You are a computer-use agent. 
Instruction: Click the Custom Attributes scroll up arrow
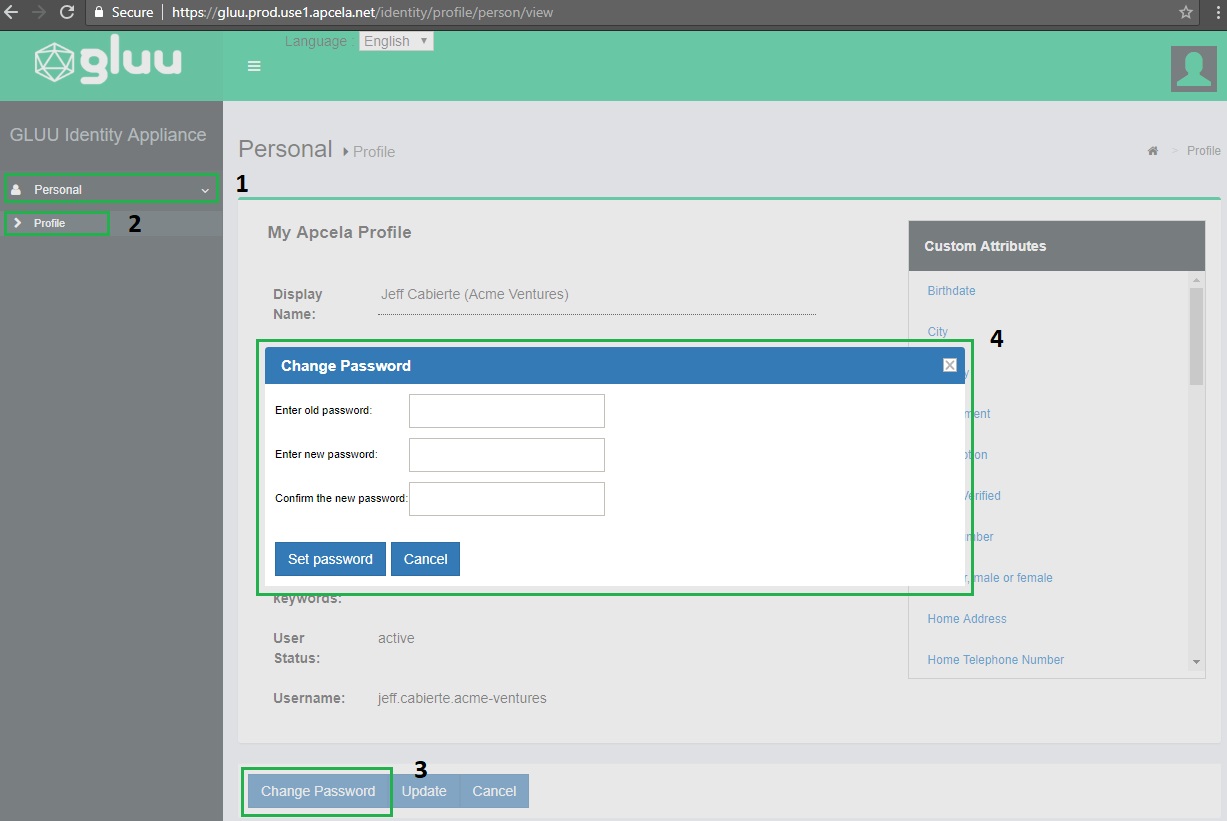(x=1197, y=279)
